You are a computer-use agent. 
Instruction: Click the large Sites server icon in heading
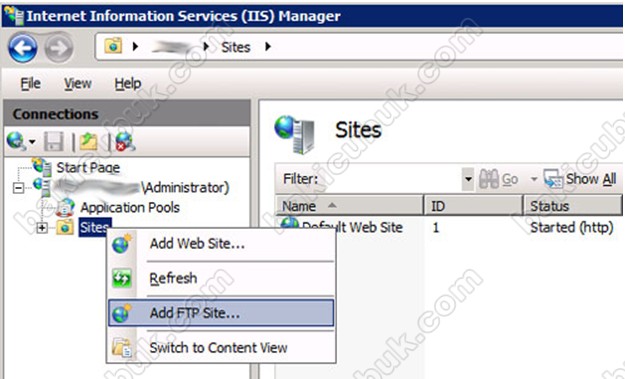tap(295, 134)
